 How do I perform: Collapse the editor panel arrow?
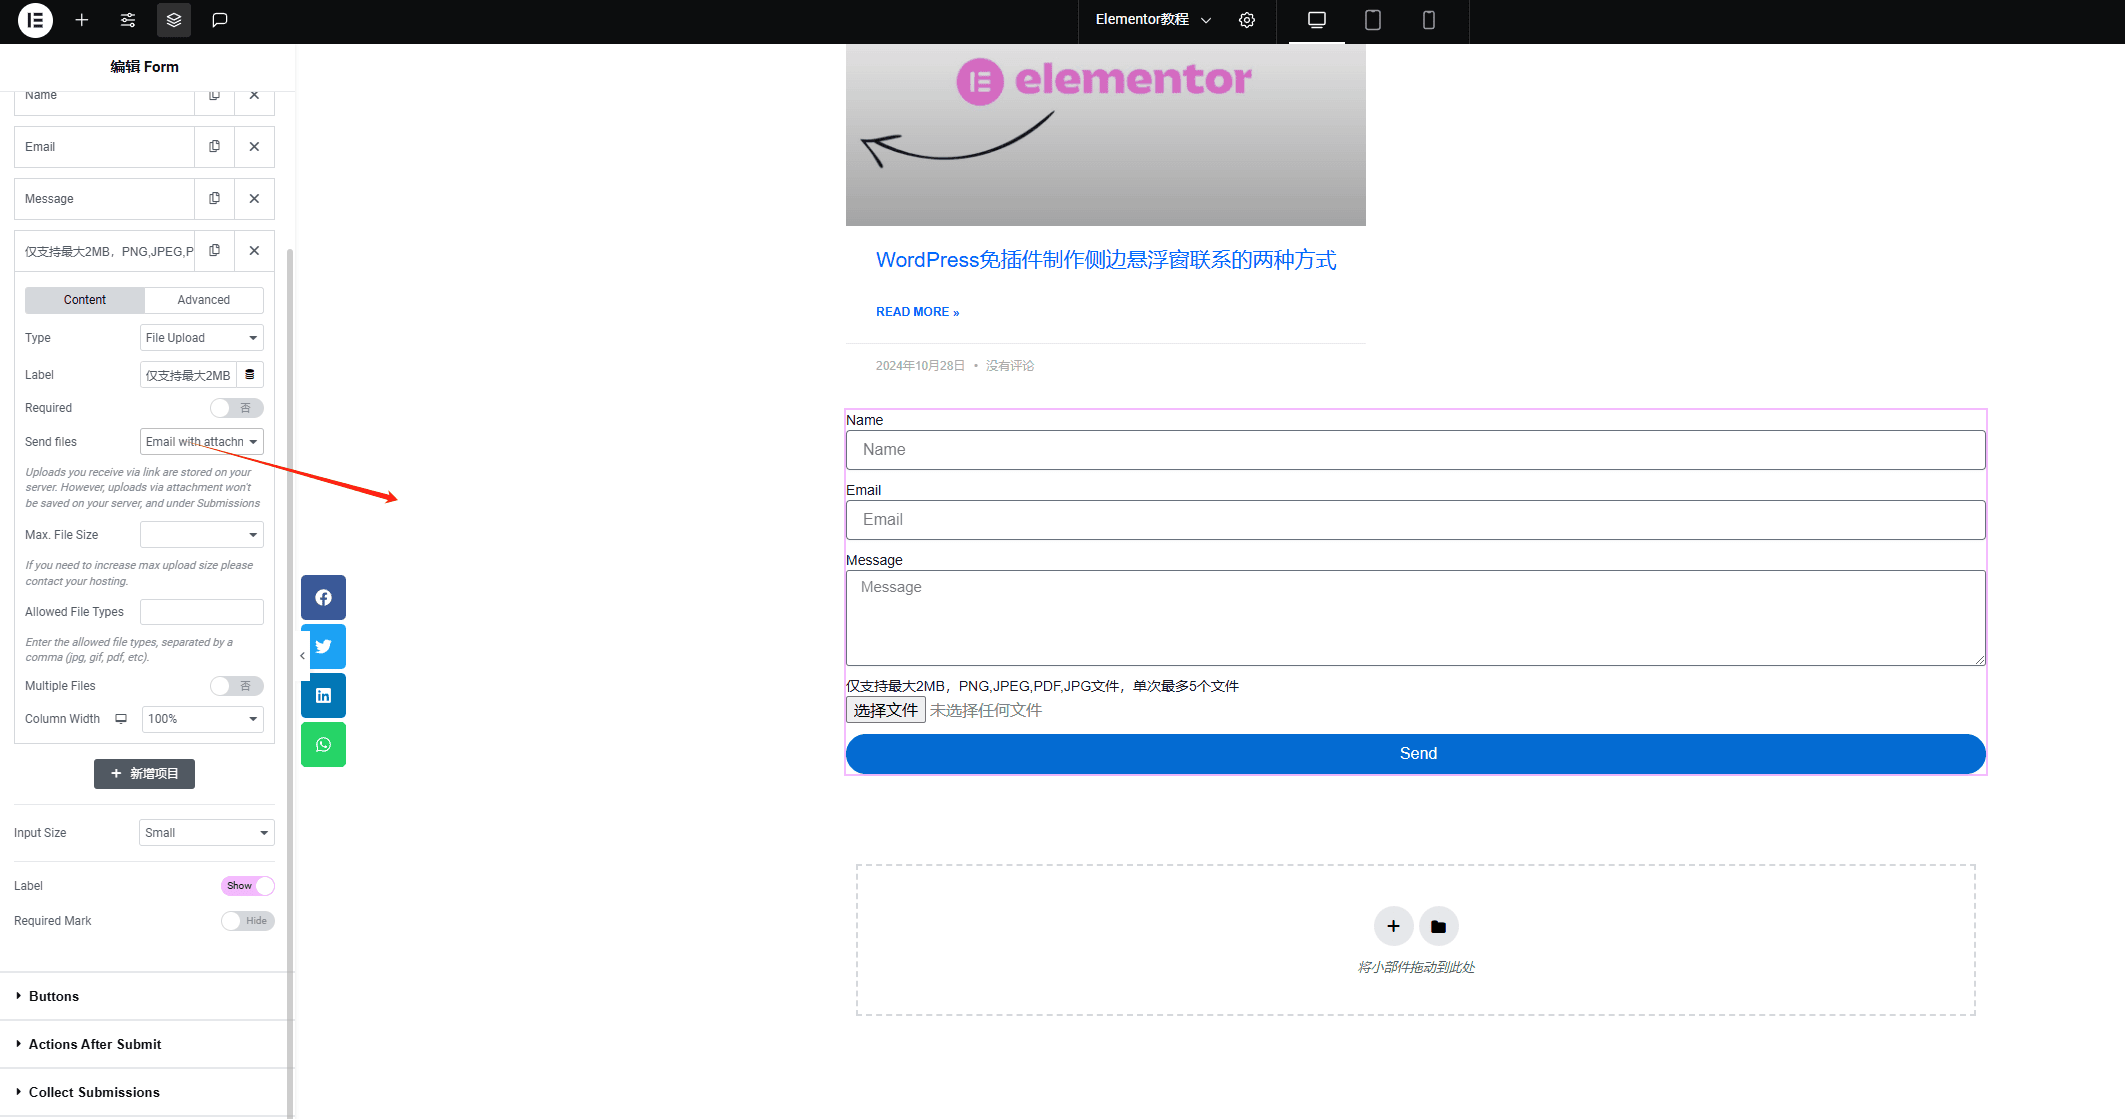(x=302, y=656)
